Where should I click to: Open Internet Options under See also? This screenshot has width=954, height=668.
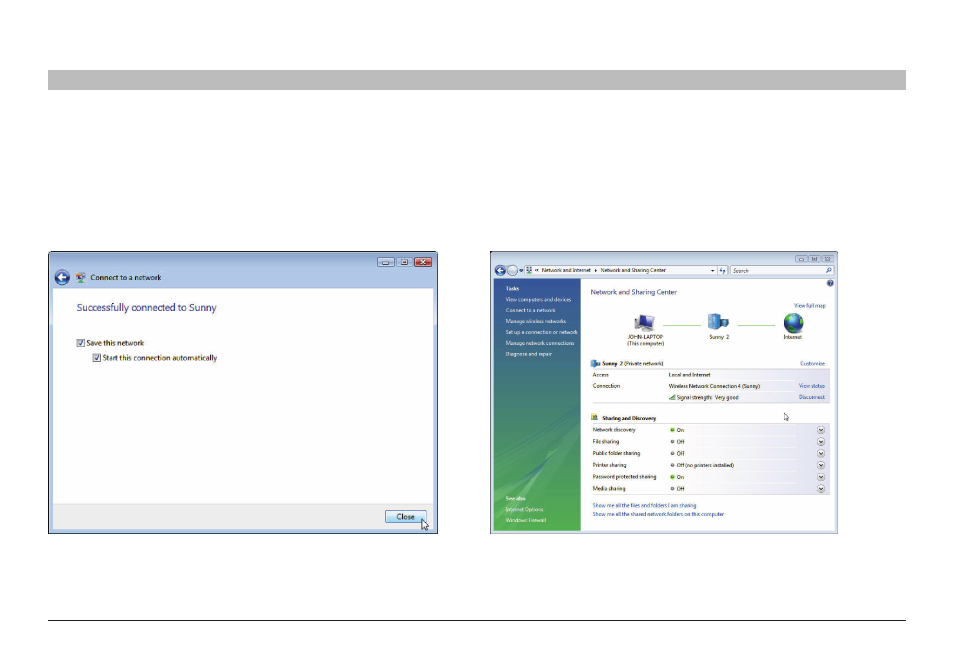pos(524,509)
